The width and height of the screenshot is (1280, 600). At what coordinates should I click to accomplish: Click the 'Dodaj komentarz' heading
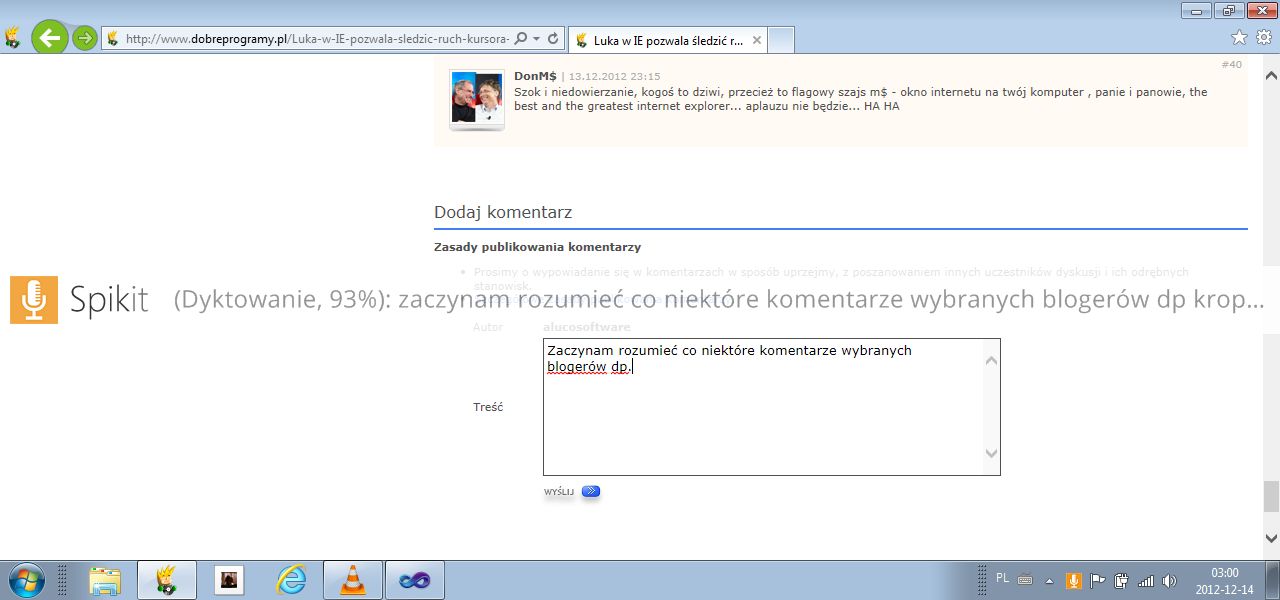(x=503, y=212)
